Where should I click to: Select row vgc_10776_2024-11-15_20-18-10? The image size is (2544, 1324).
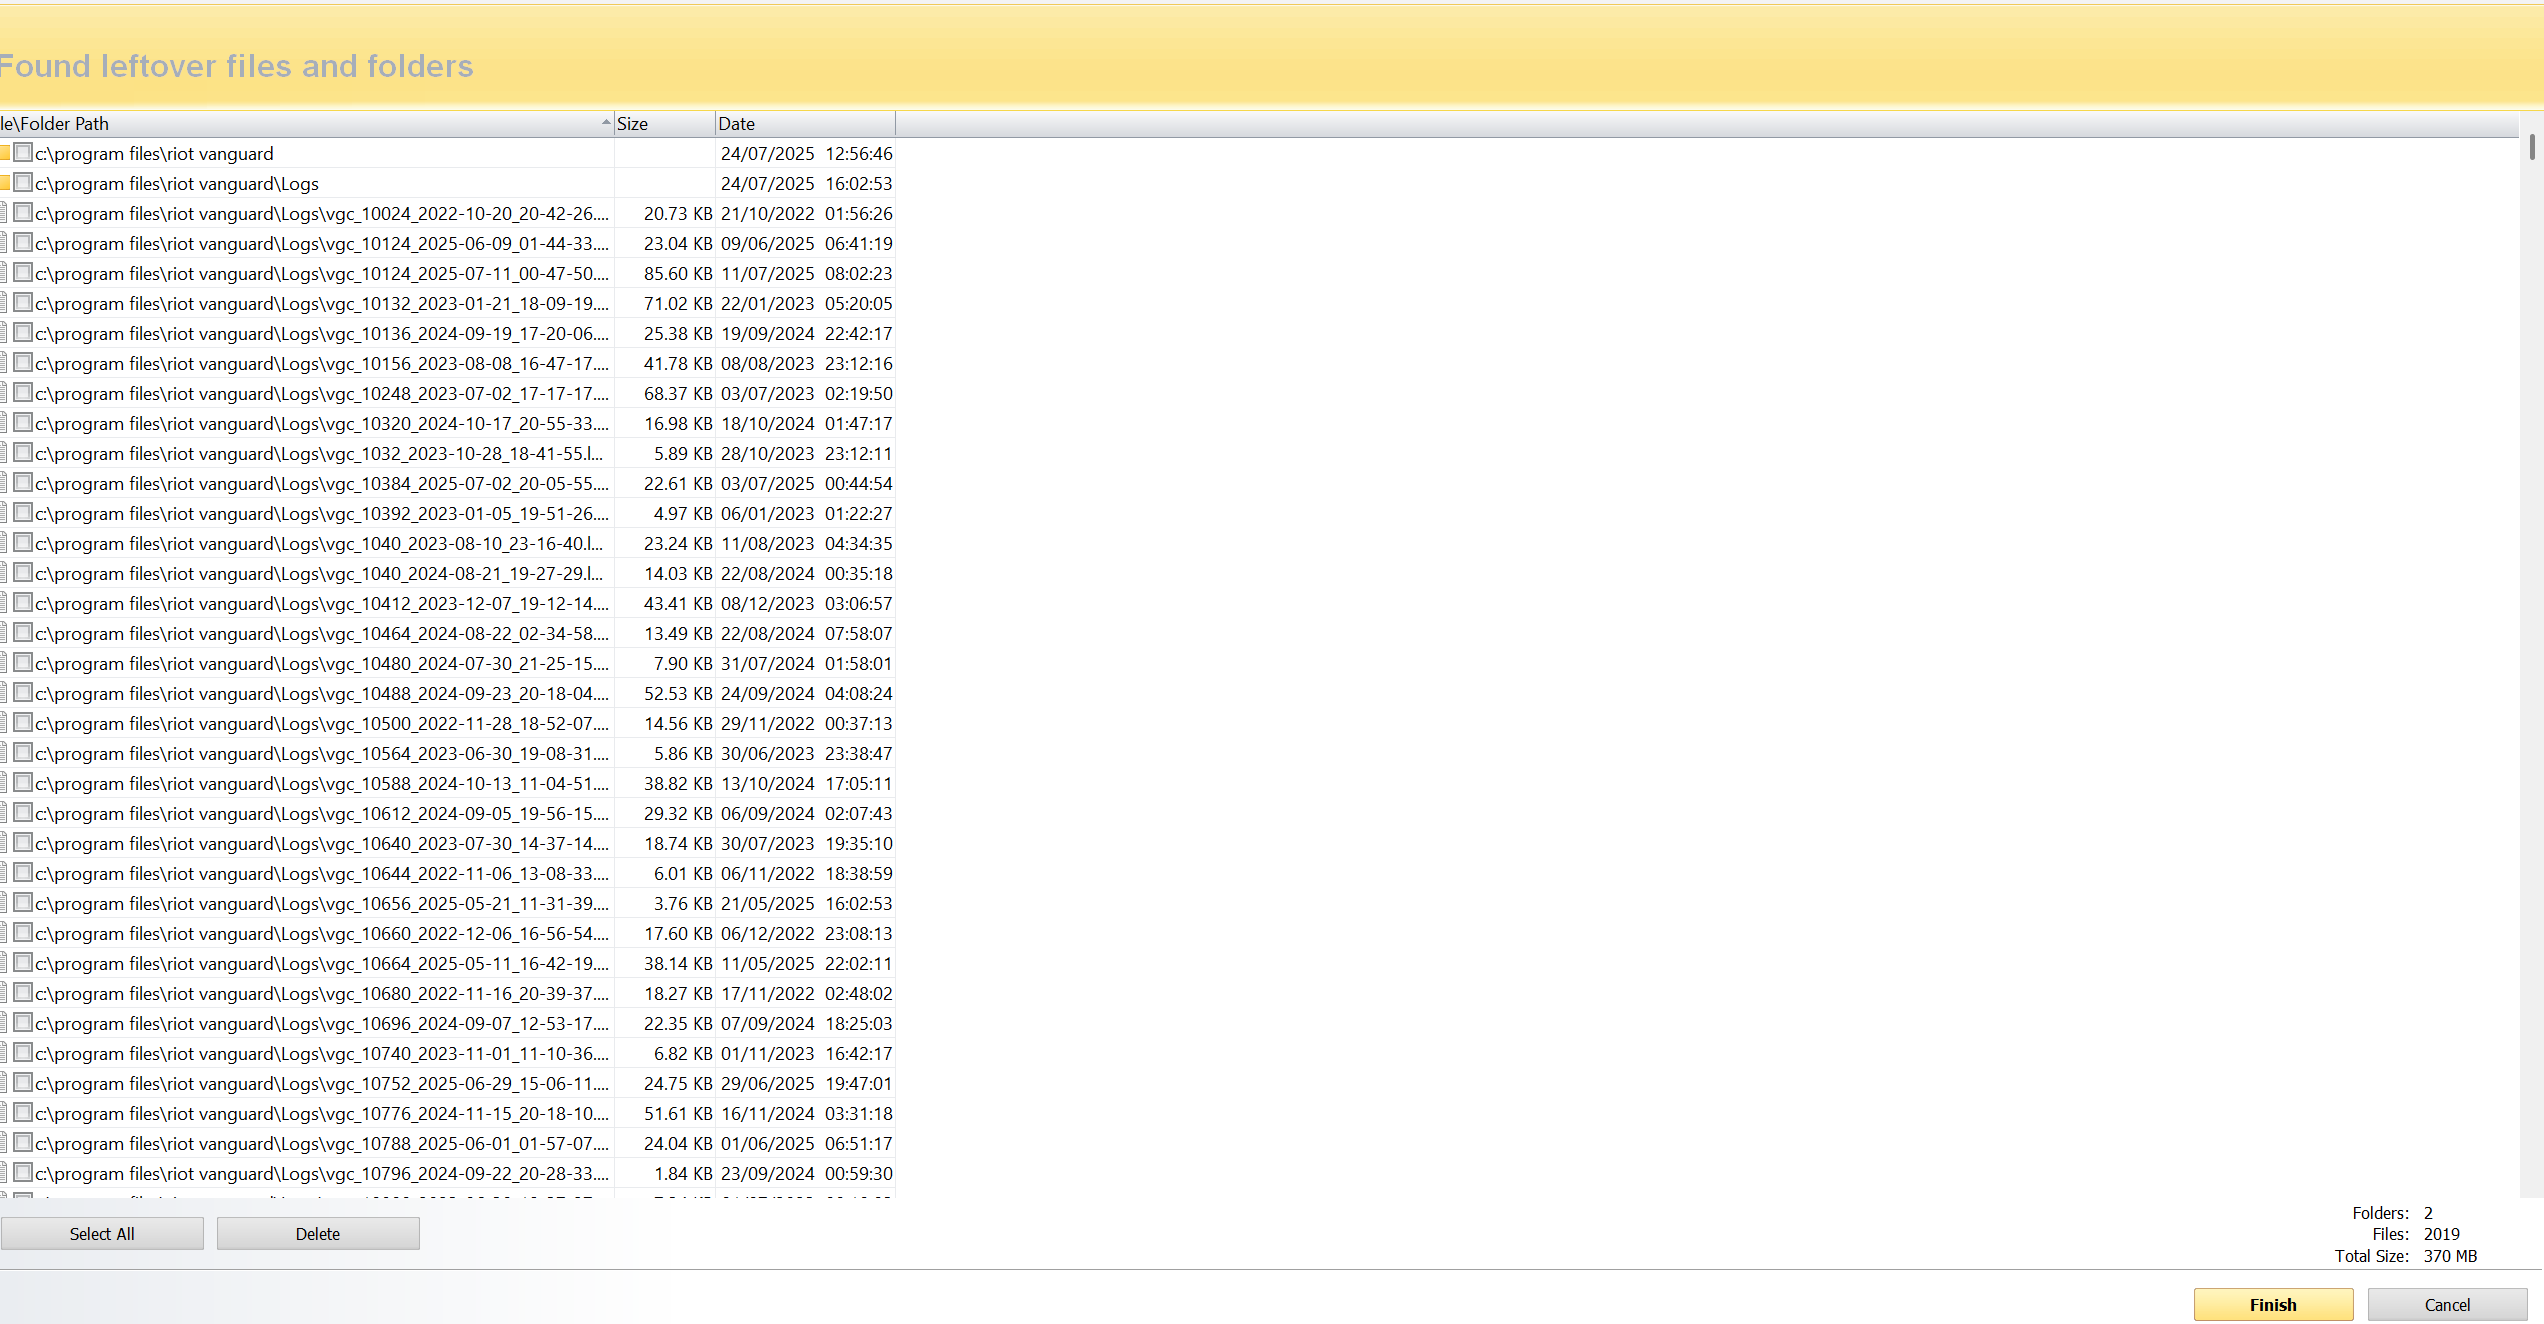[x=447, y=1113]
